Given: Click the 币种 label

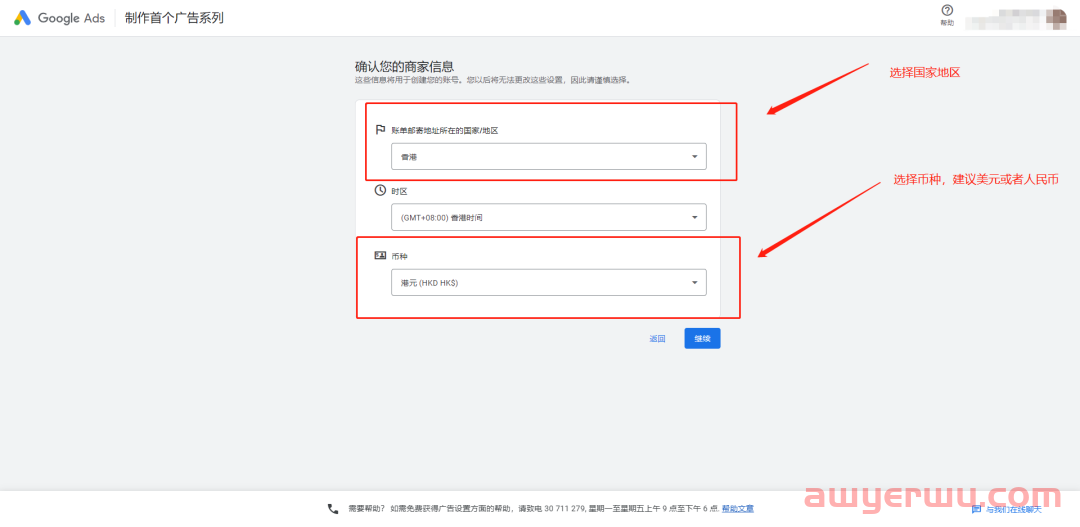Looking at the screenshot, I should 399,256.
